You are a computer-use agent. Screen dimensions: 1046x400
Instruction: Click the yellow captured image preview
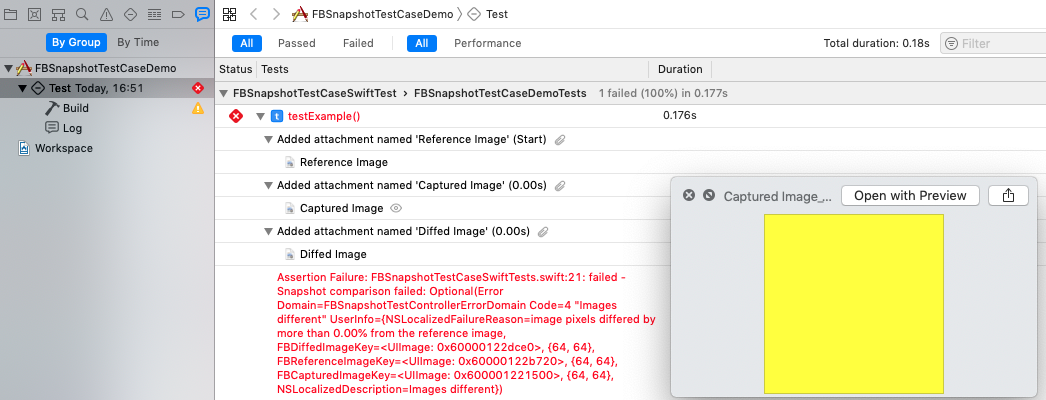[854, 303]
